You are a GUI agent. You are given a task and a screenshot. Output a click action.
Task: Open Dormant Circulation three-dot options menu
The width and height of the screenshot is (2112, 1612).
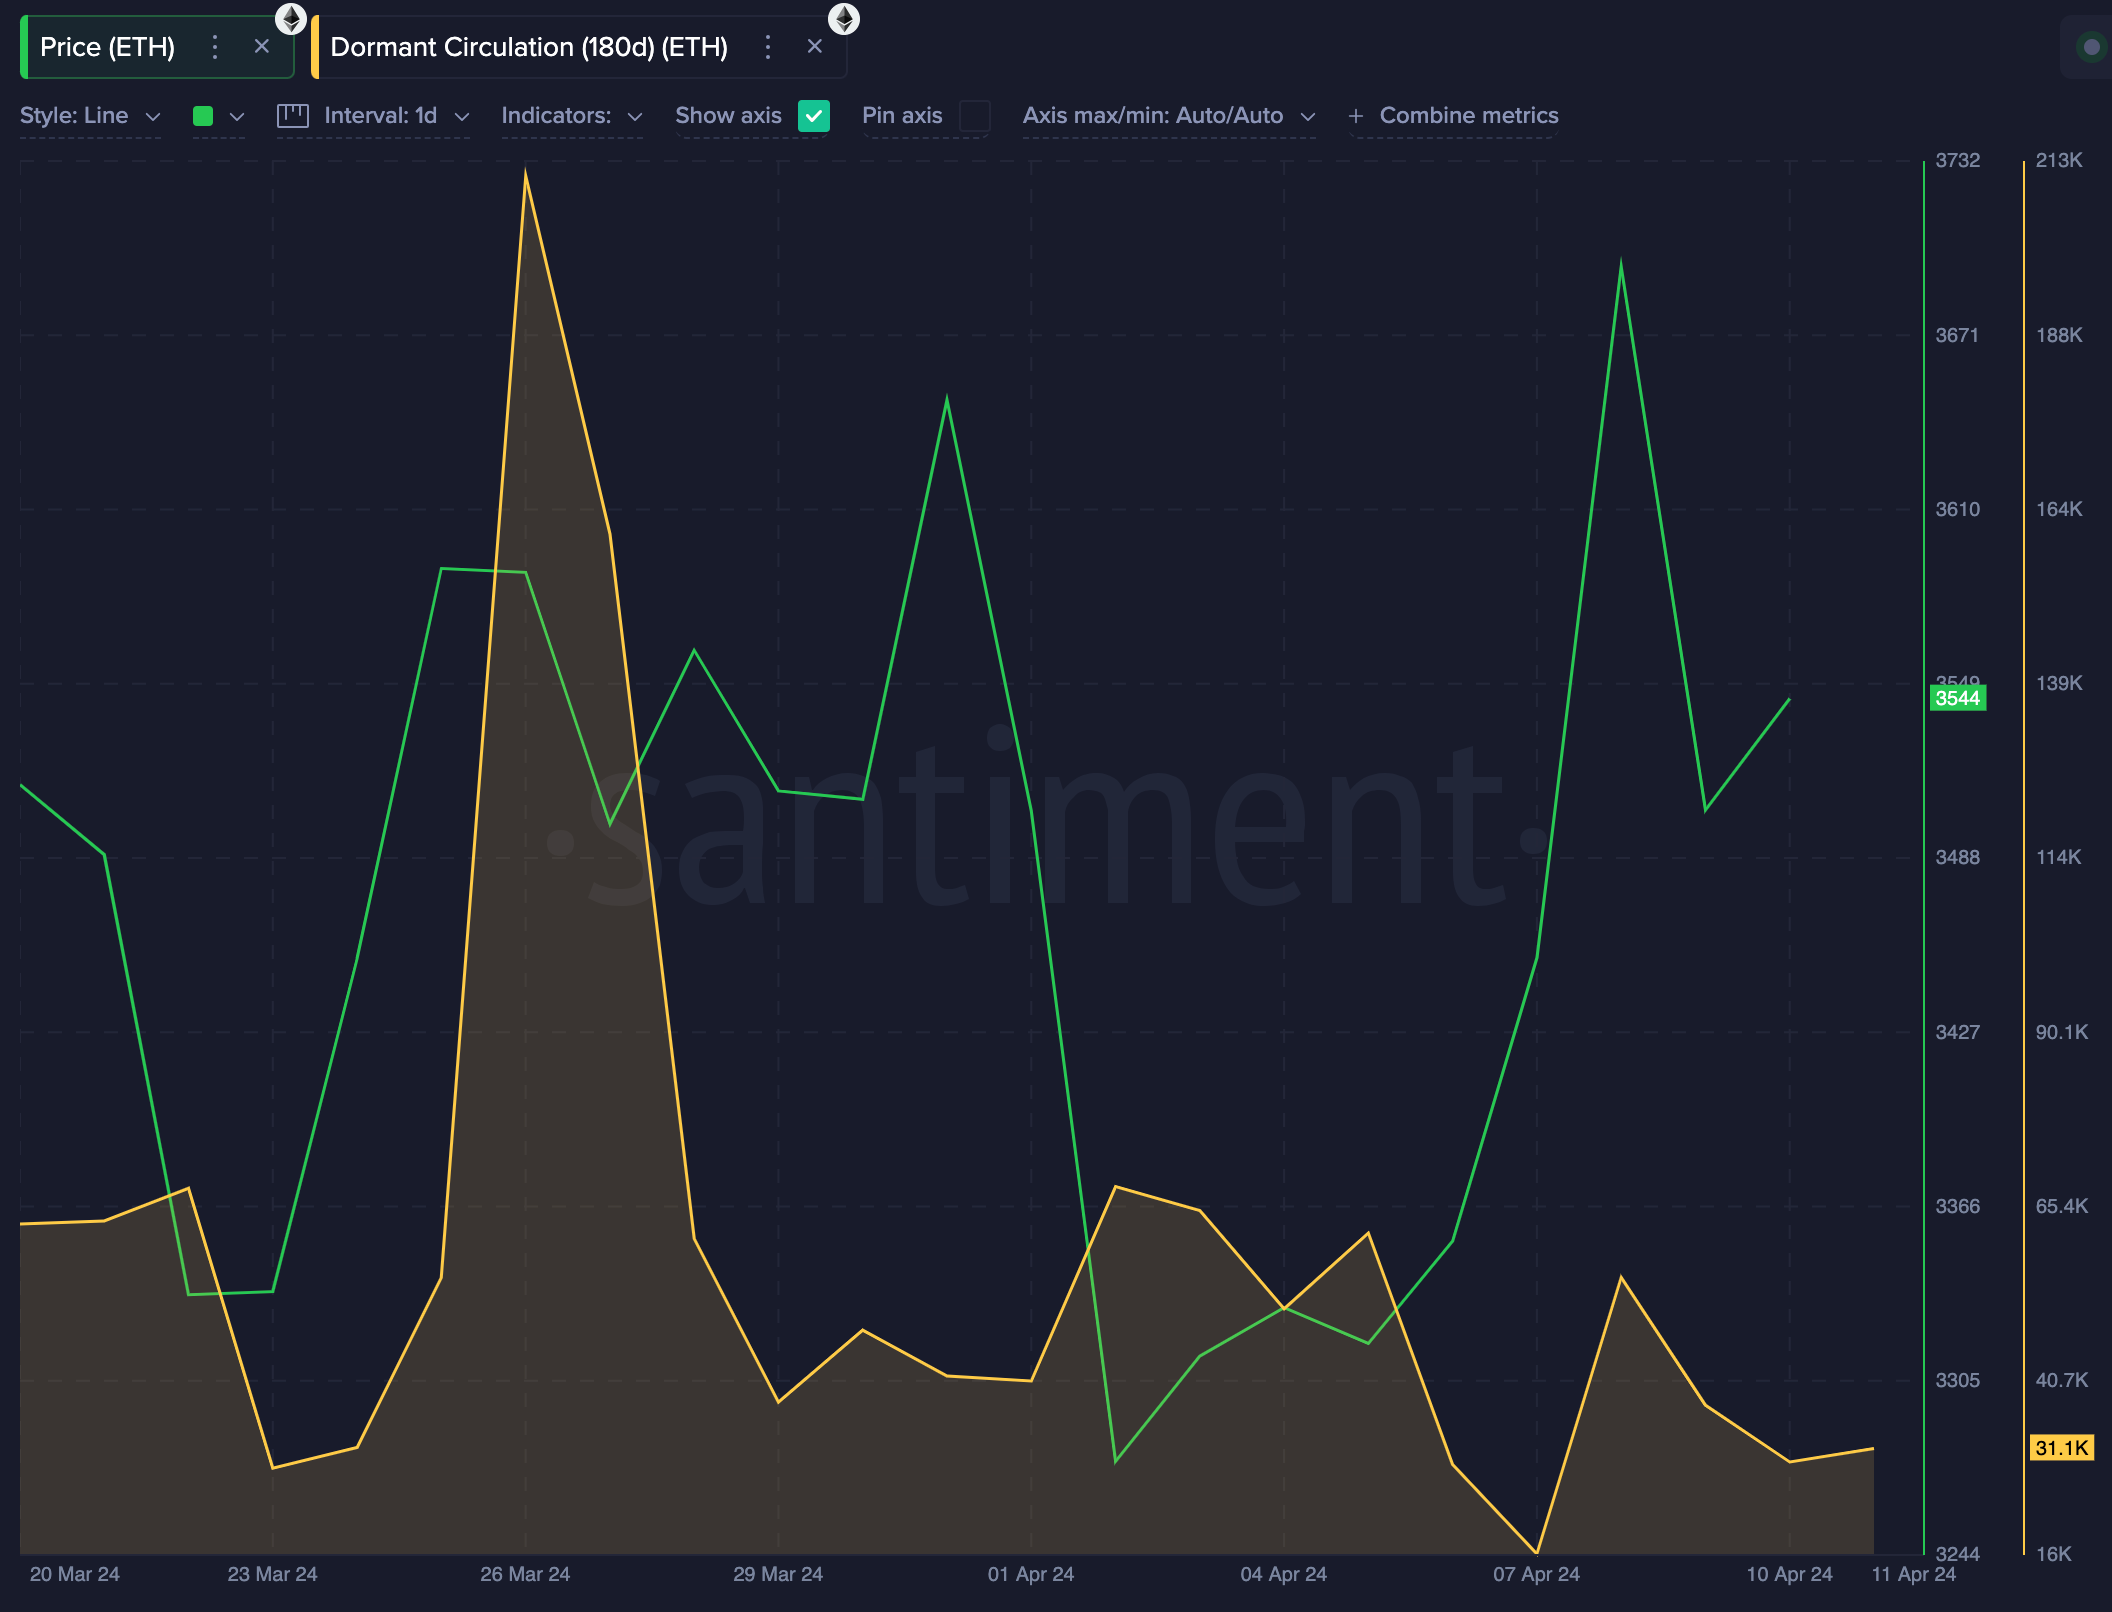767,47
